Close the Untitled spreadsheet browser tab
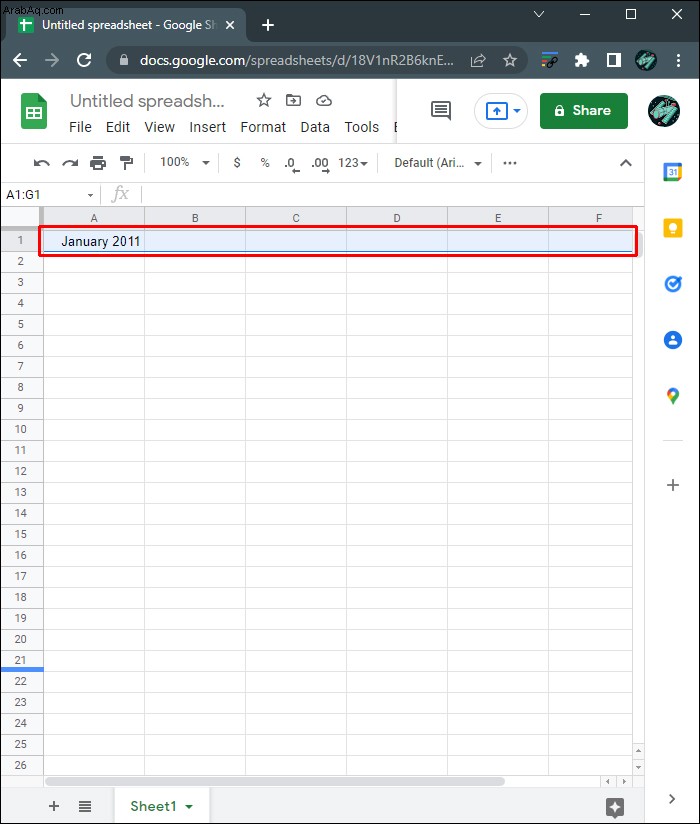 230,25
